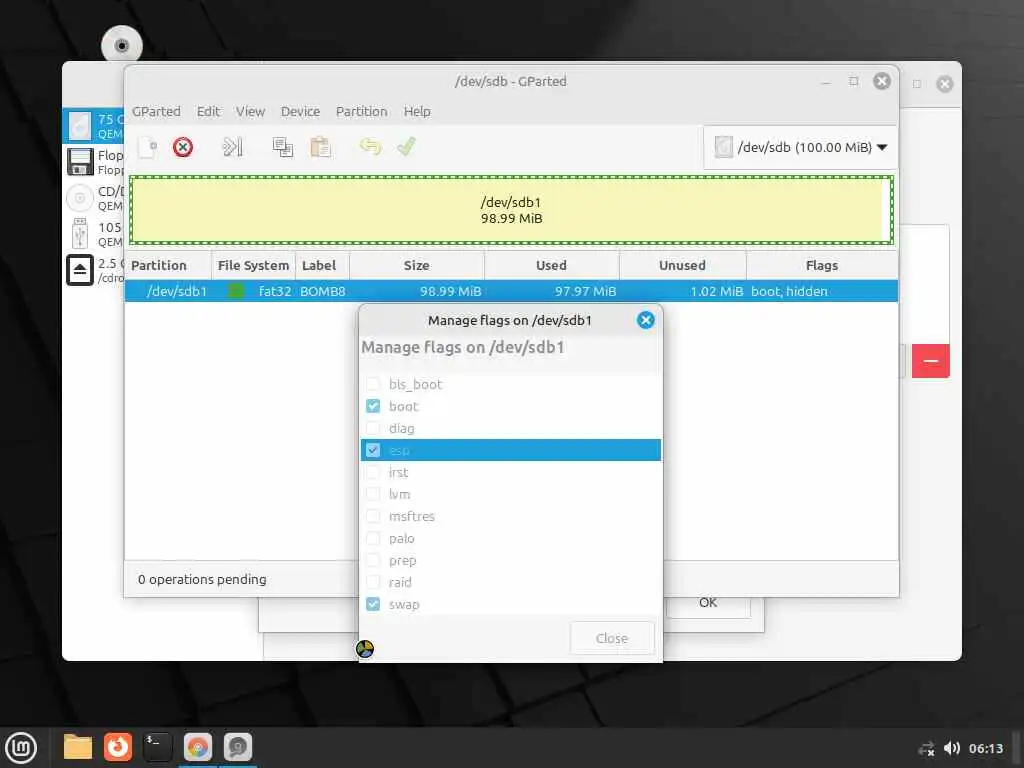
Task: Uncheck the boot flag checkbox
Action: 373,406
